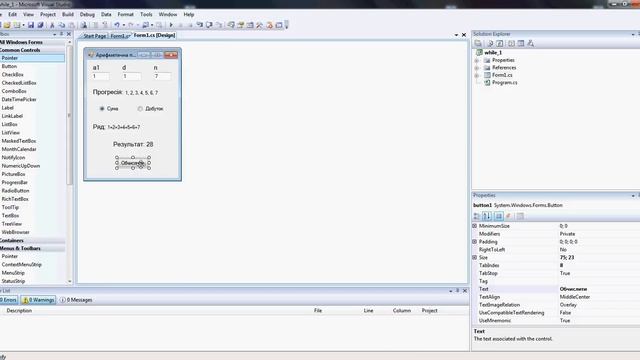Screen dimensions: 640x360
Task: Open the Debug menu
Action: tap(87, 14)
